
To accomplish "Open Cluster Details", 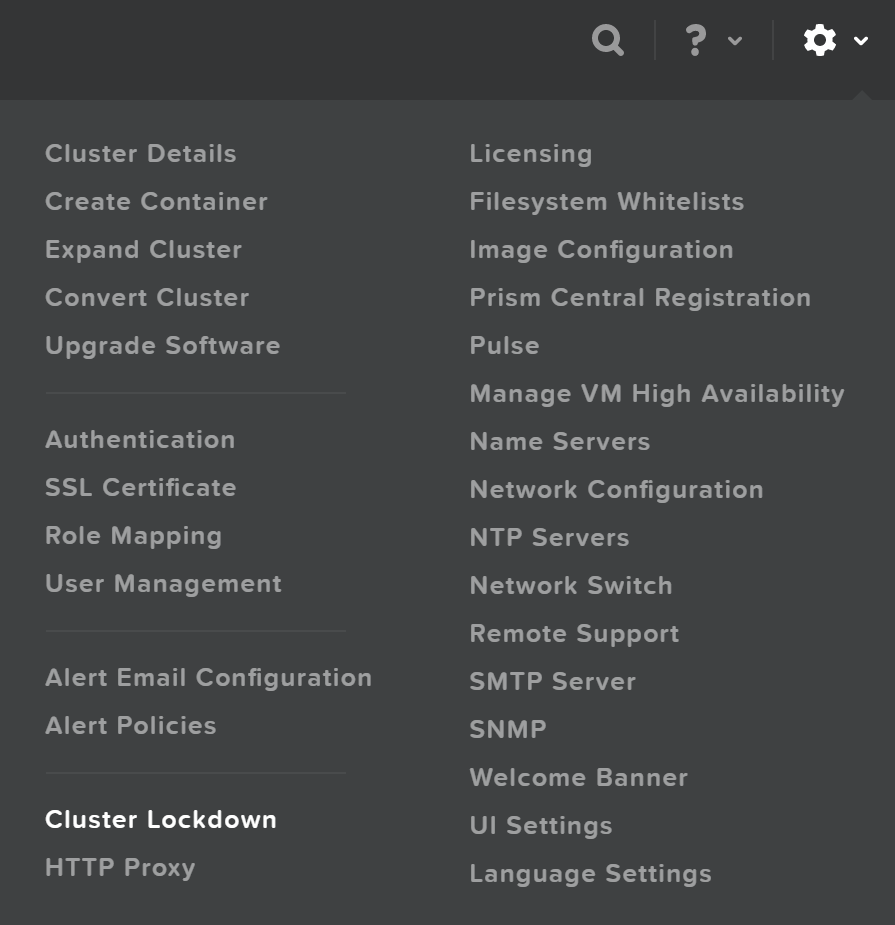I will 140,153.
